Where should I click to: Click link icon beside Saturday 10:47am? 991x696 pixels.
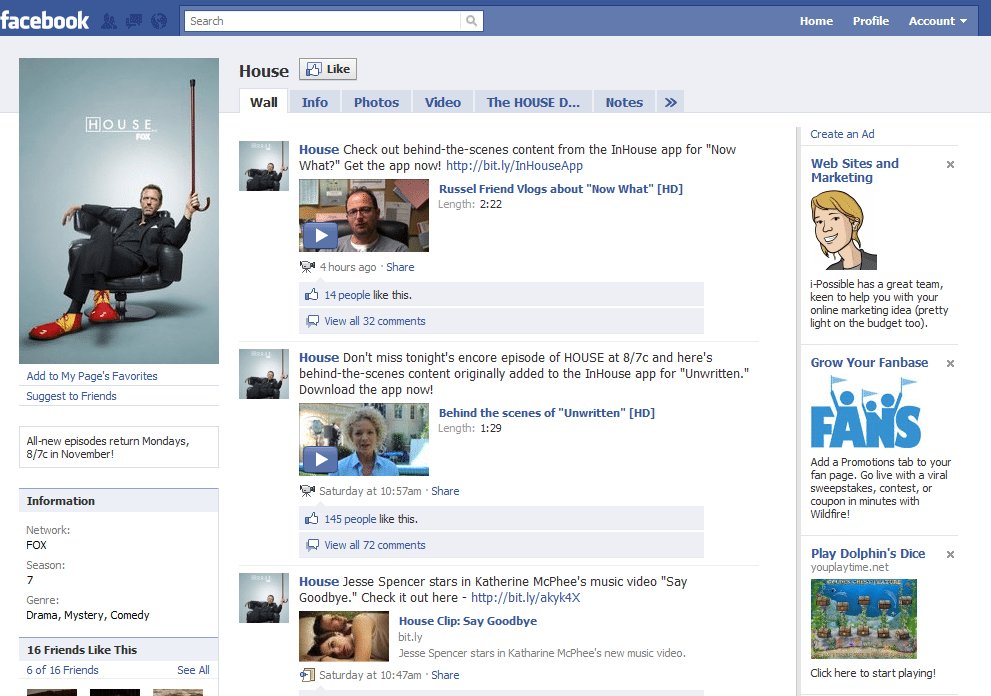pos(307,675)
